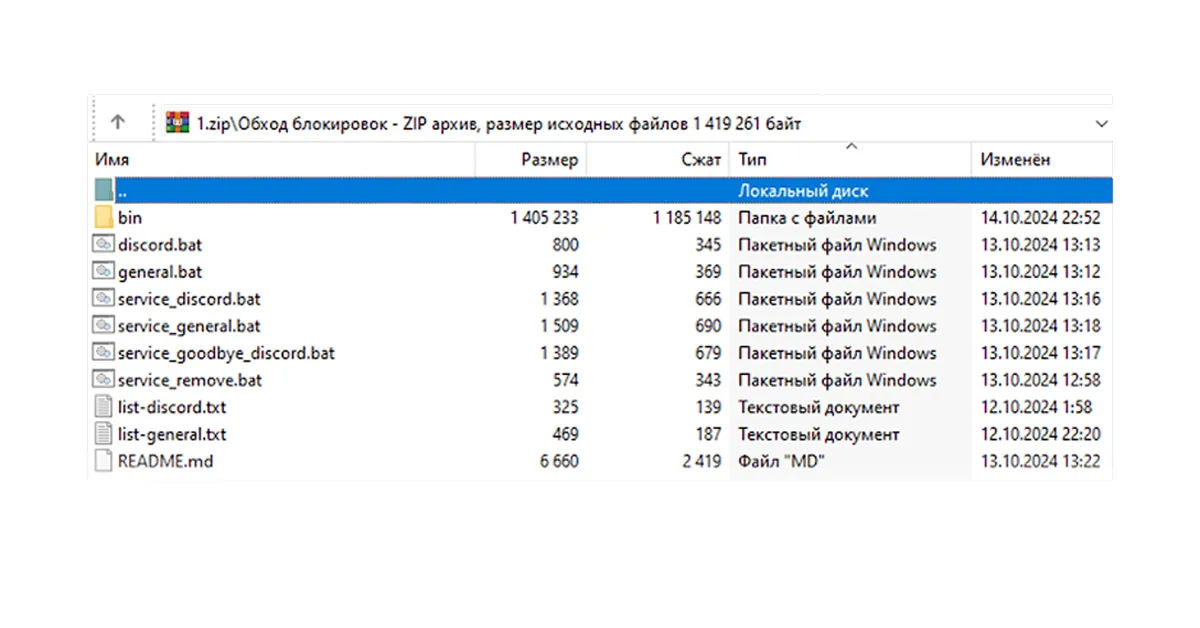1200x628 pixels.
Task: Select the general.bat file name
Action: point(160,271)
